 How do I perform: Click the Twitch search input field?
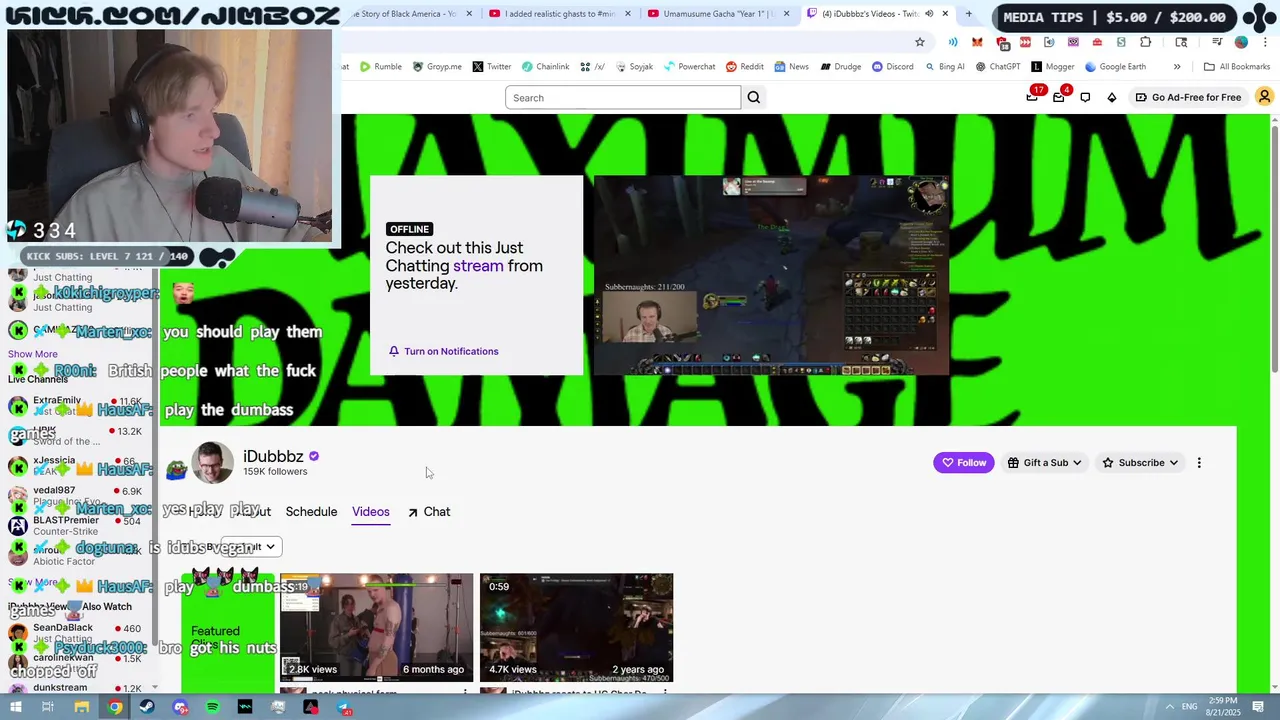click(623, 97)
